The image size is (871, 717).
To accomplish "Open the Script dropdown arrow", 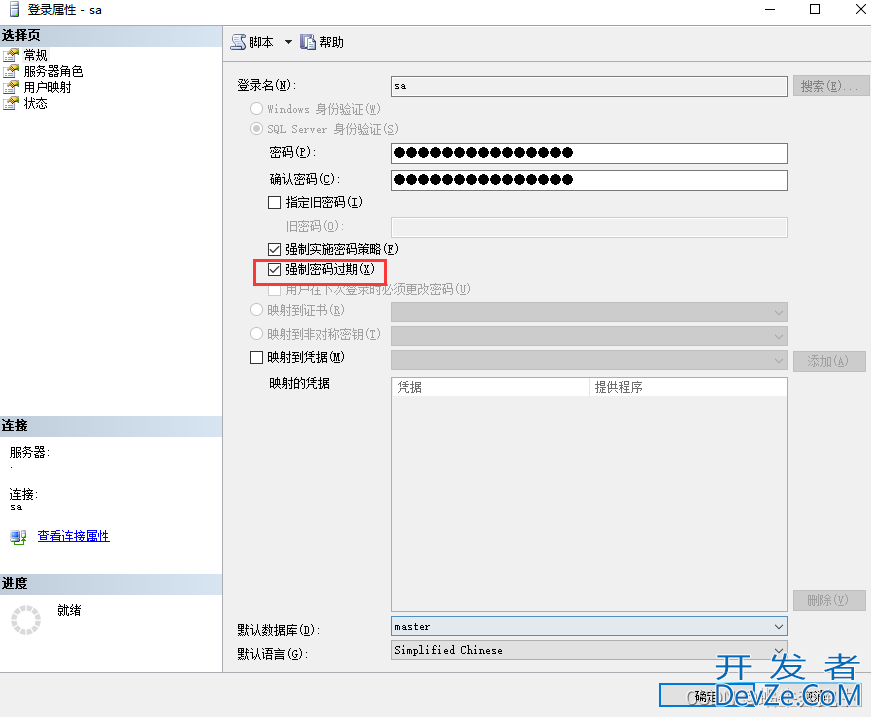I will click(x=288, y=42).
